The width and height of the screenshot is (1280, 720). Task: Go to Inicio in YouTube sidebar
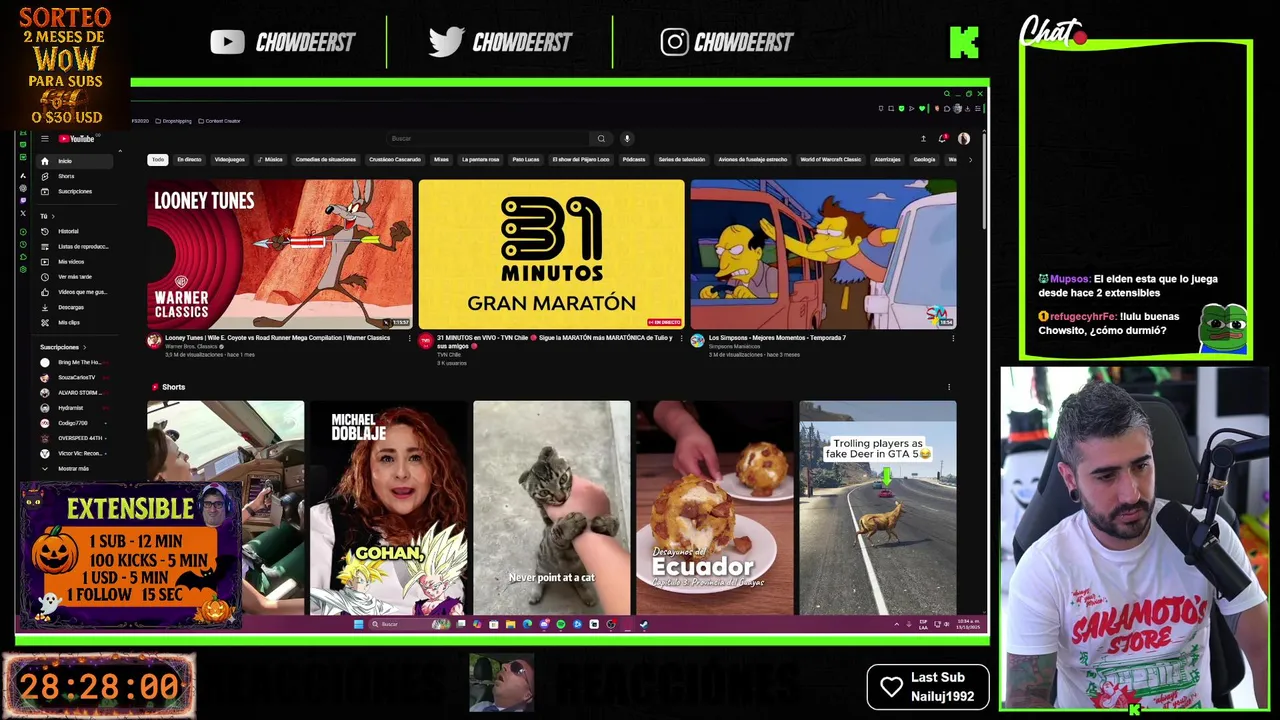(75, 161)
